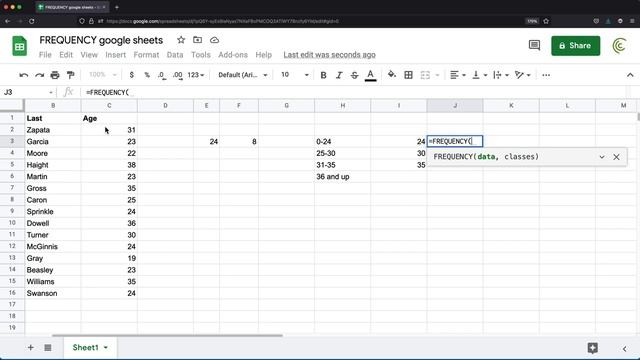
Task: Toggle italic formatting
Action: point(339,75)
